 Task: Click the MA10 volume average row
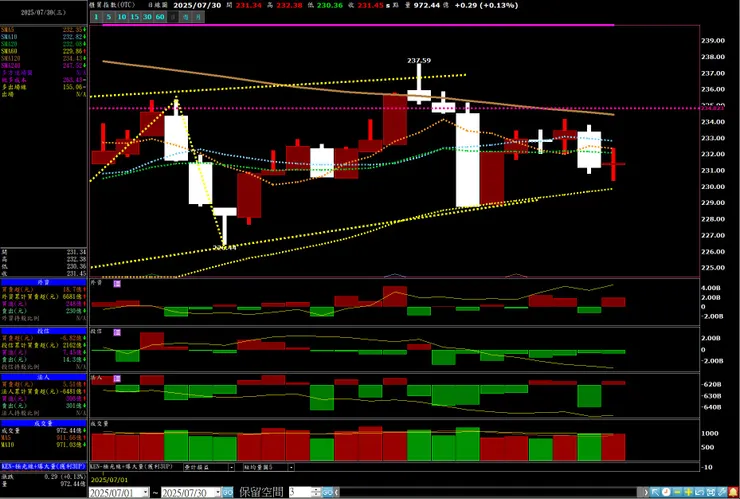coord(43,445)
